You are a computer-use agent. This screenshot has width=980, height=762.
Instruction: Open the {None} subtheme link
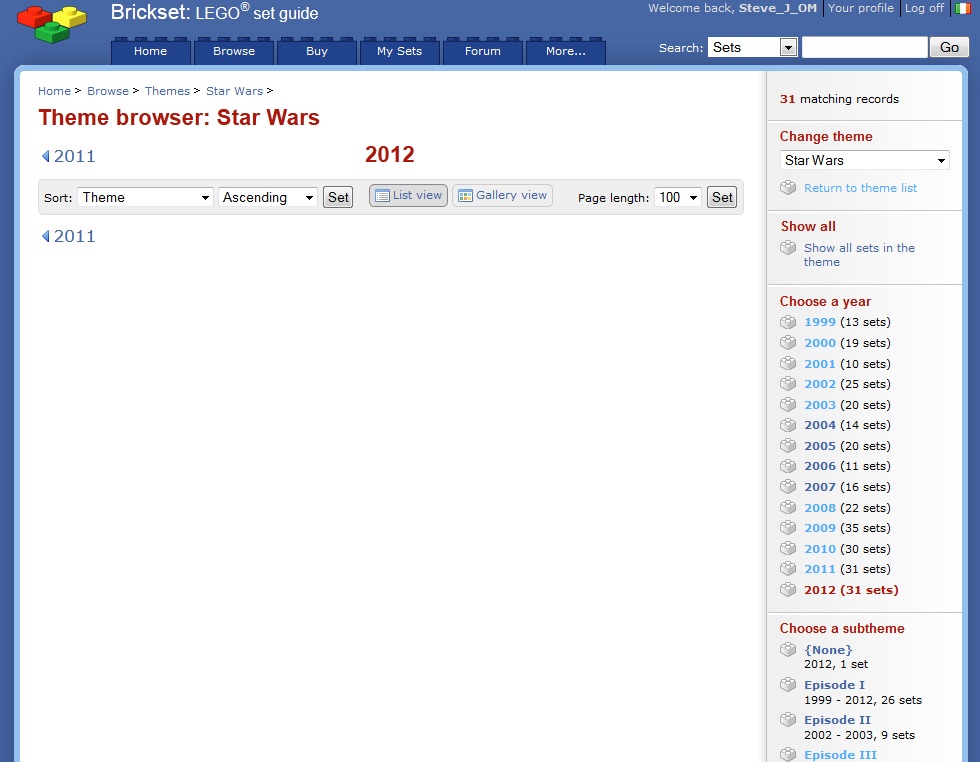828,650
